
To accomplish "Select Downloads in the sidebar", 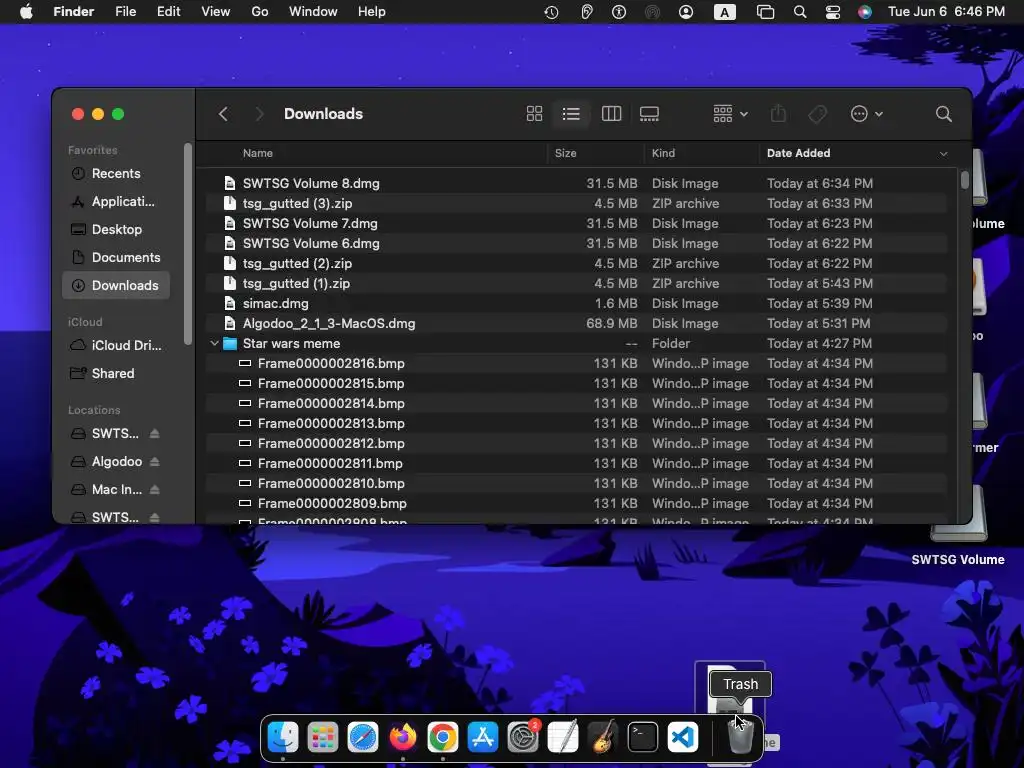I will 116,285.
